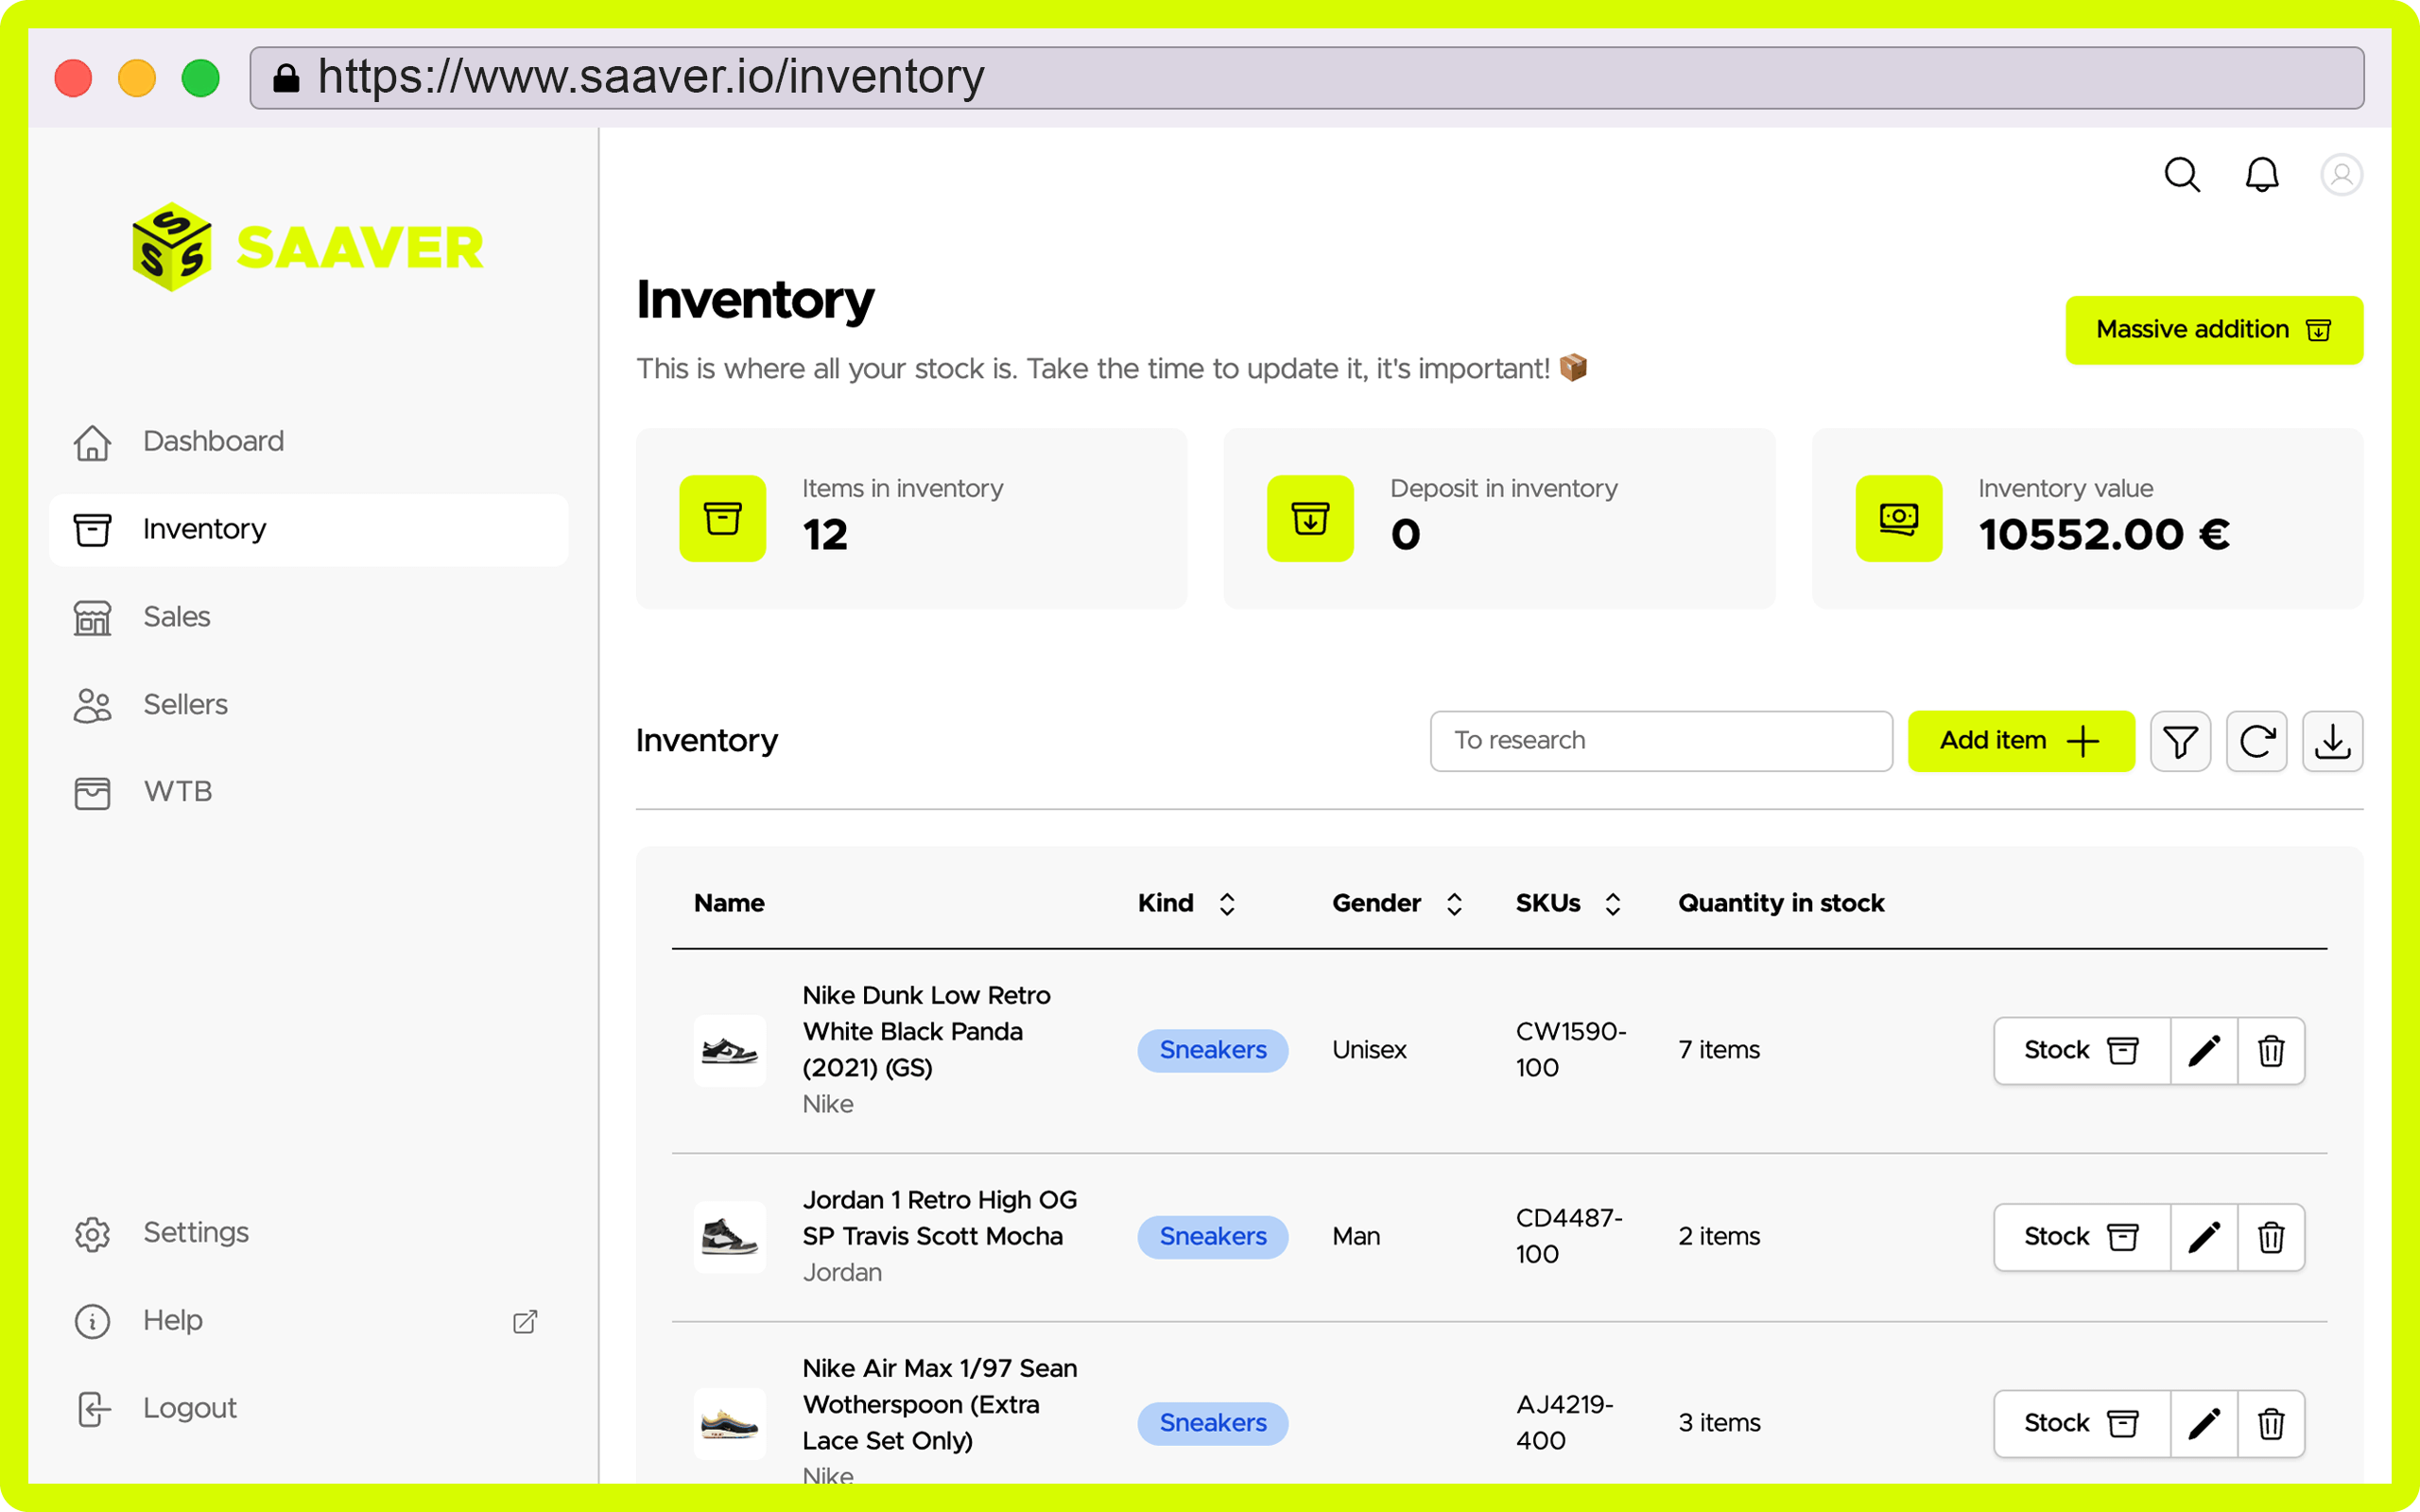2420x1512 pixels.
Task: Click the Nike Air Max 1/97 Sean Wotherspoon name
Action: click(x=940, y=1404)
